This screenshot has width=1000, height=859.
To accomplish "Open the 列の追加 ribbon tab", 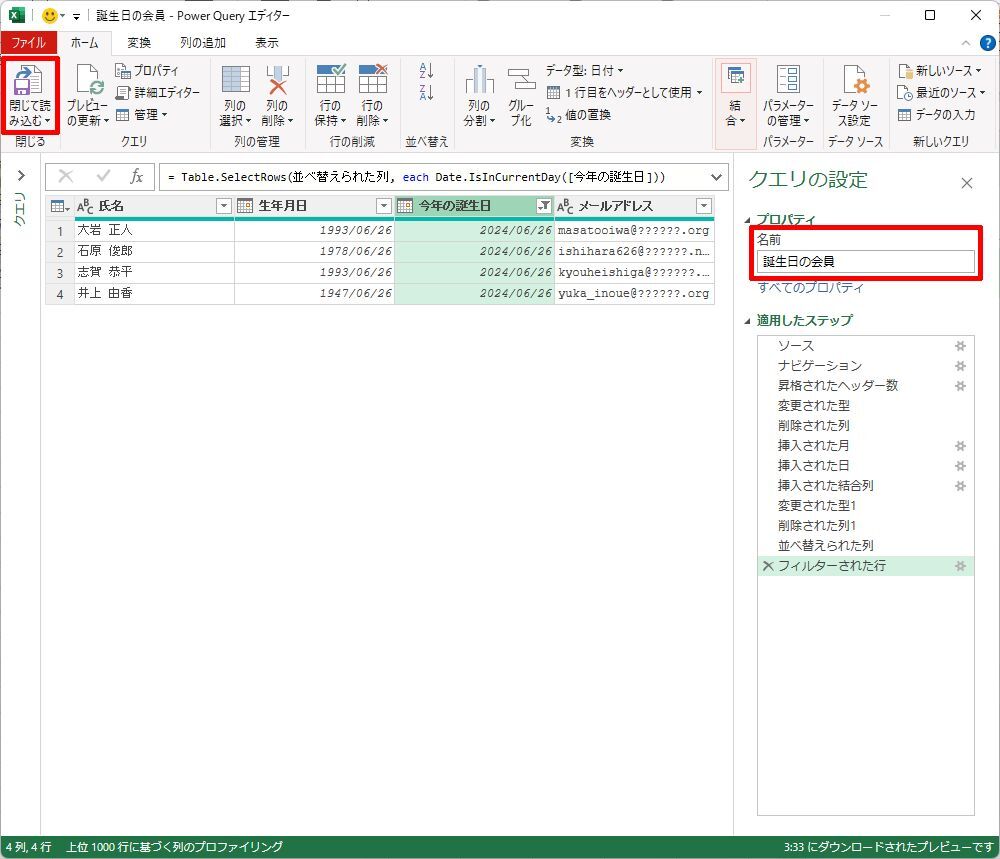I will (203, 43).
